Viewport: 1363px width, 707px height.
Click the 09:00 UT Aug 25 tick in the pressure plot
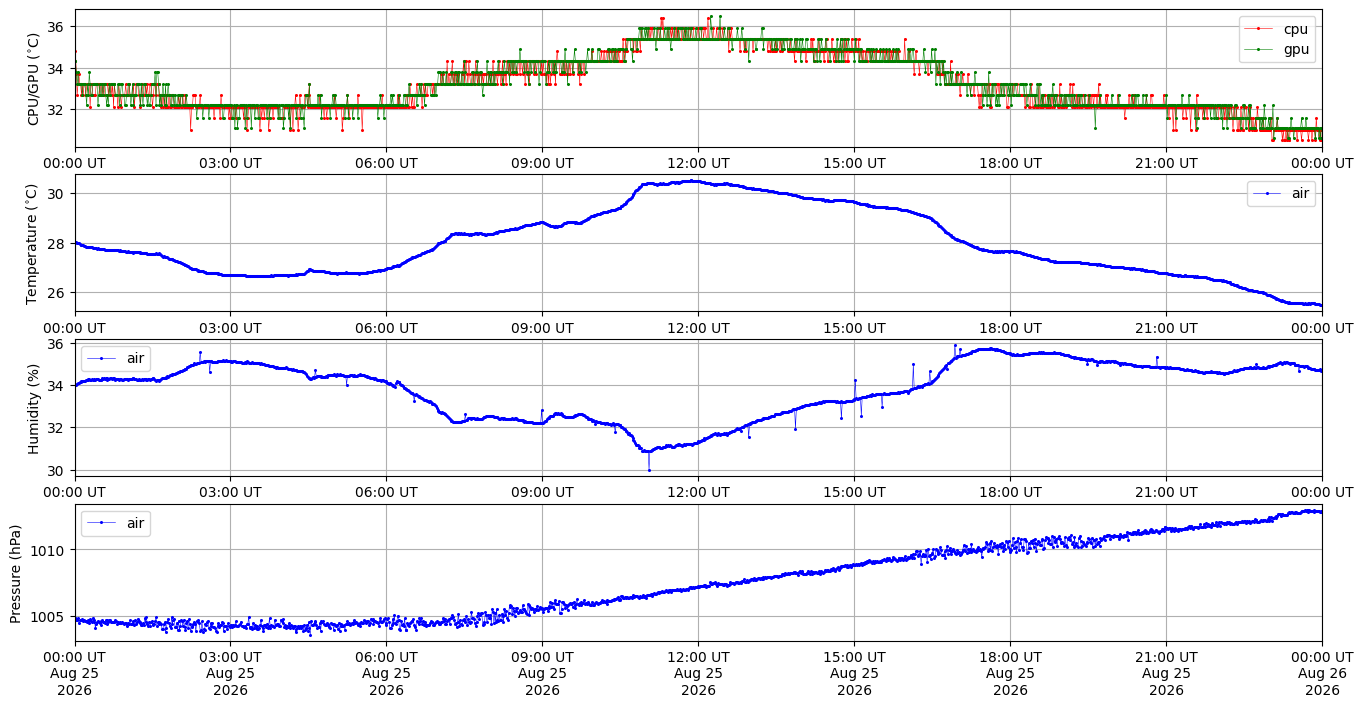[x=542, y=673]
